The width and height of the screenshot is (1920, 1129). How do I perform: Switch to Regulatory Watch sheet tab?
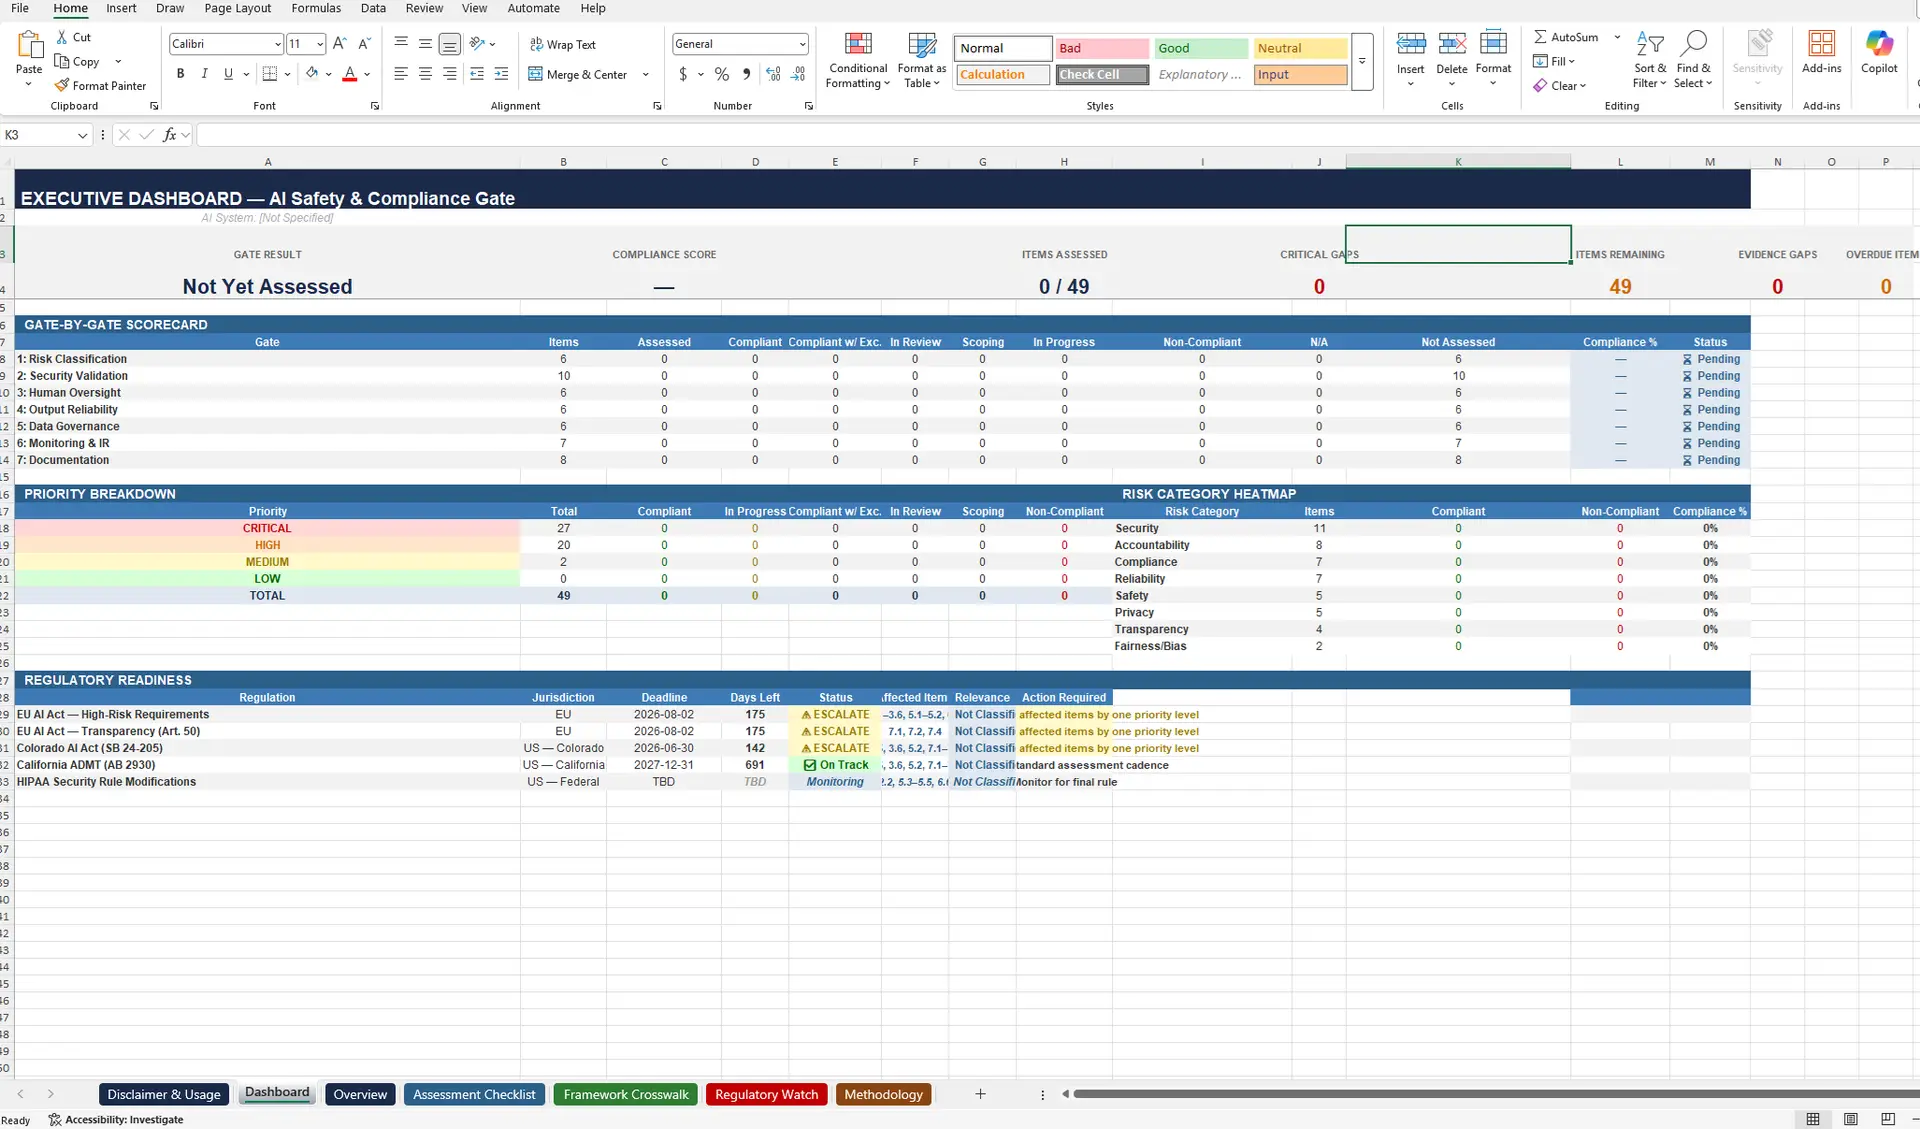(766, 1094)
